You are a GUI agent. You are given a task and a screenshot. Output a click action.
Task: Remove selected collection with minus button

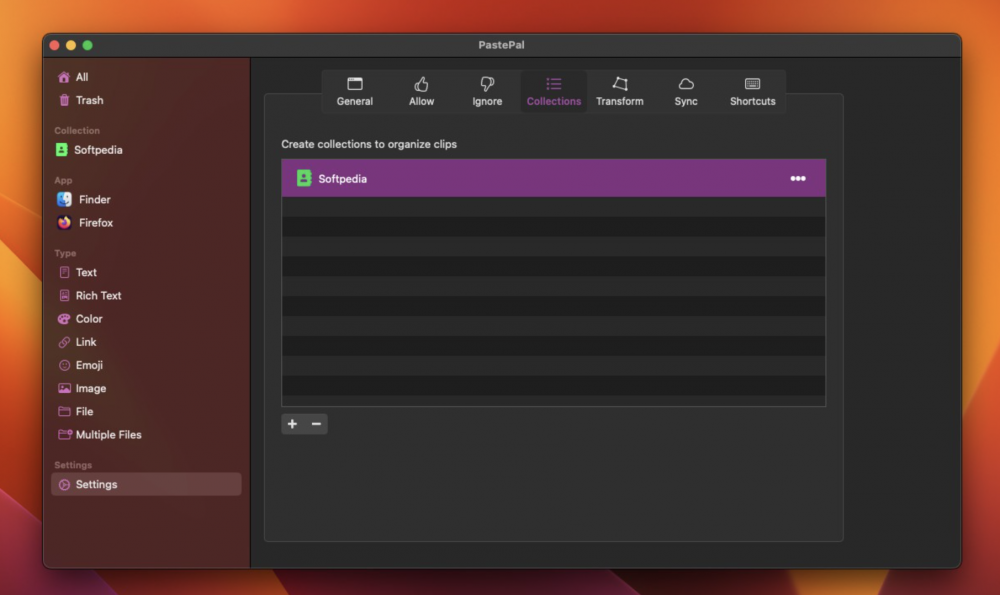[316, 424]
